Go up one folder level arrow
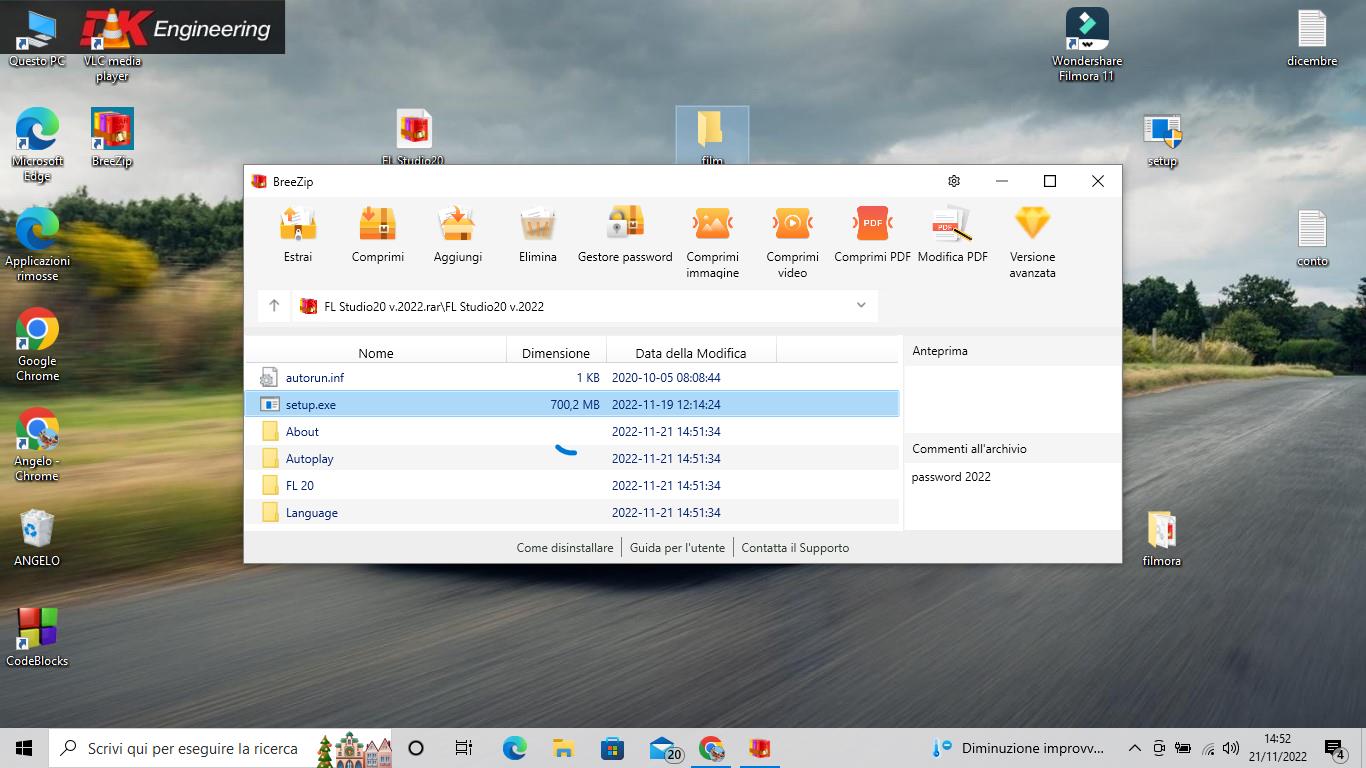The height and width of the screenshot is (768, 1366). pos(274,306)
